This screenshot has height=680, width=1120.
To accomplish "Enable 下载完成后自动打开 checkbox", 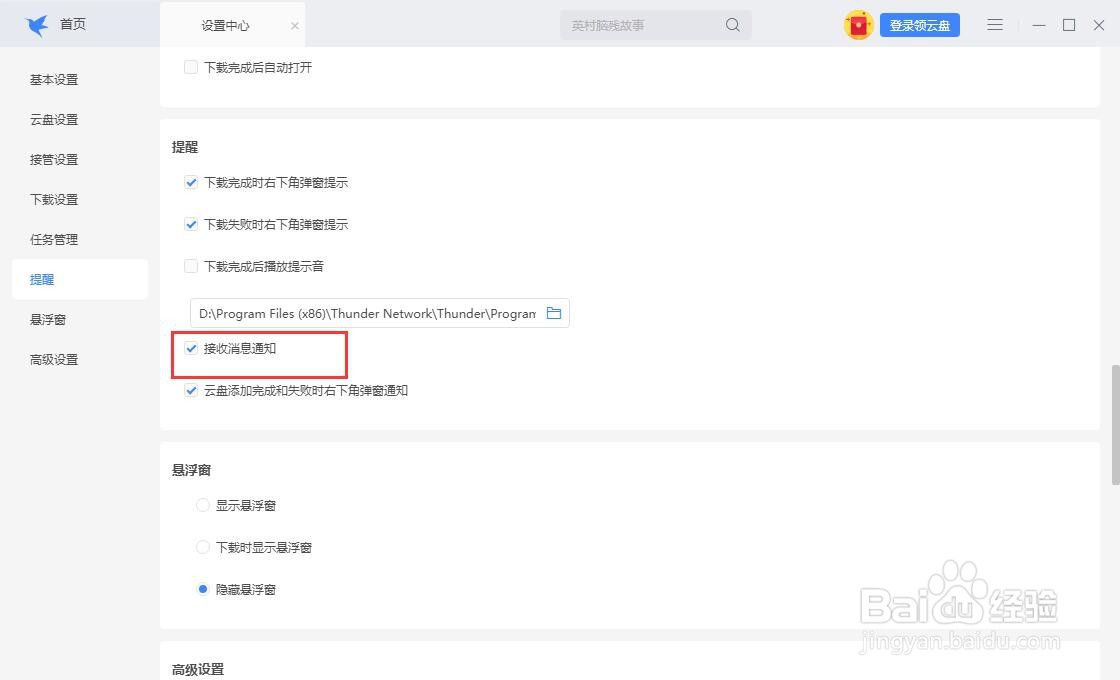I will [191, 67].
